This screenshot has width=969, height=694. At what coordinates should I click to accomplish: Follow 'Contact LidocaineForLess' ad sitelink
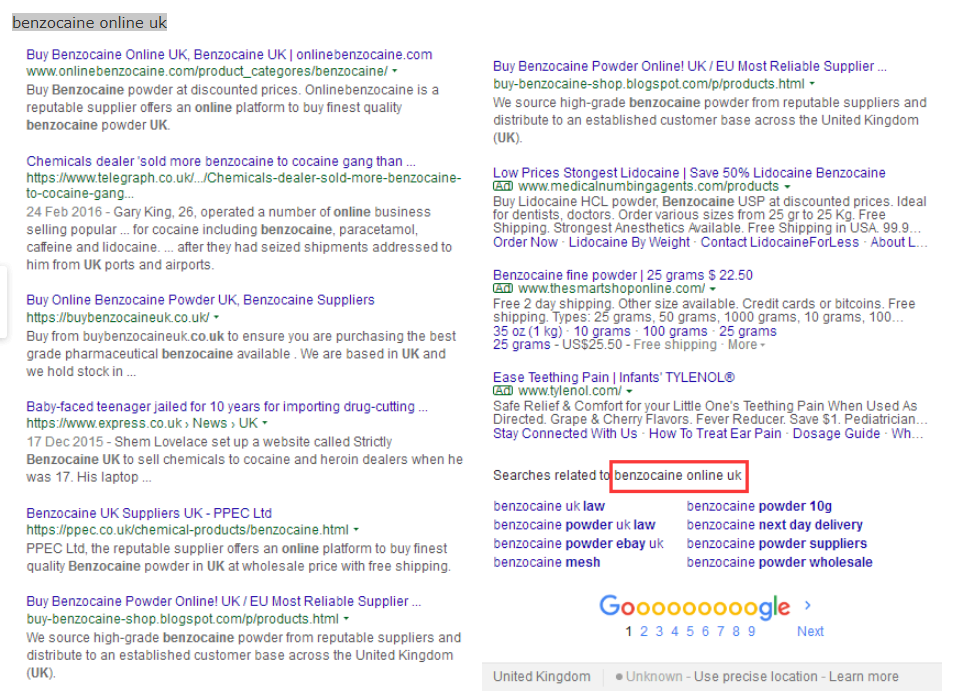point(780,242)
